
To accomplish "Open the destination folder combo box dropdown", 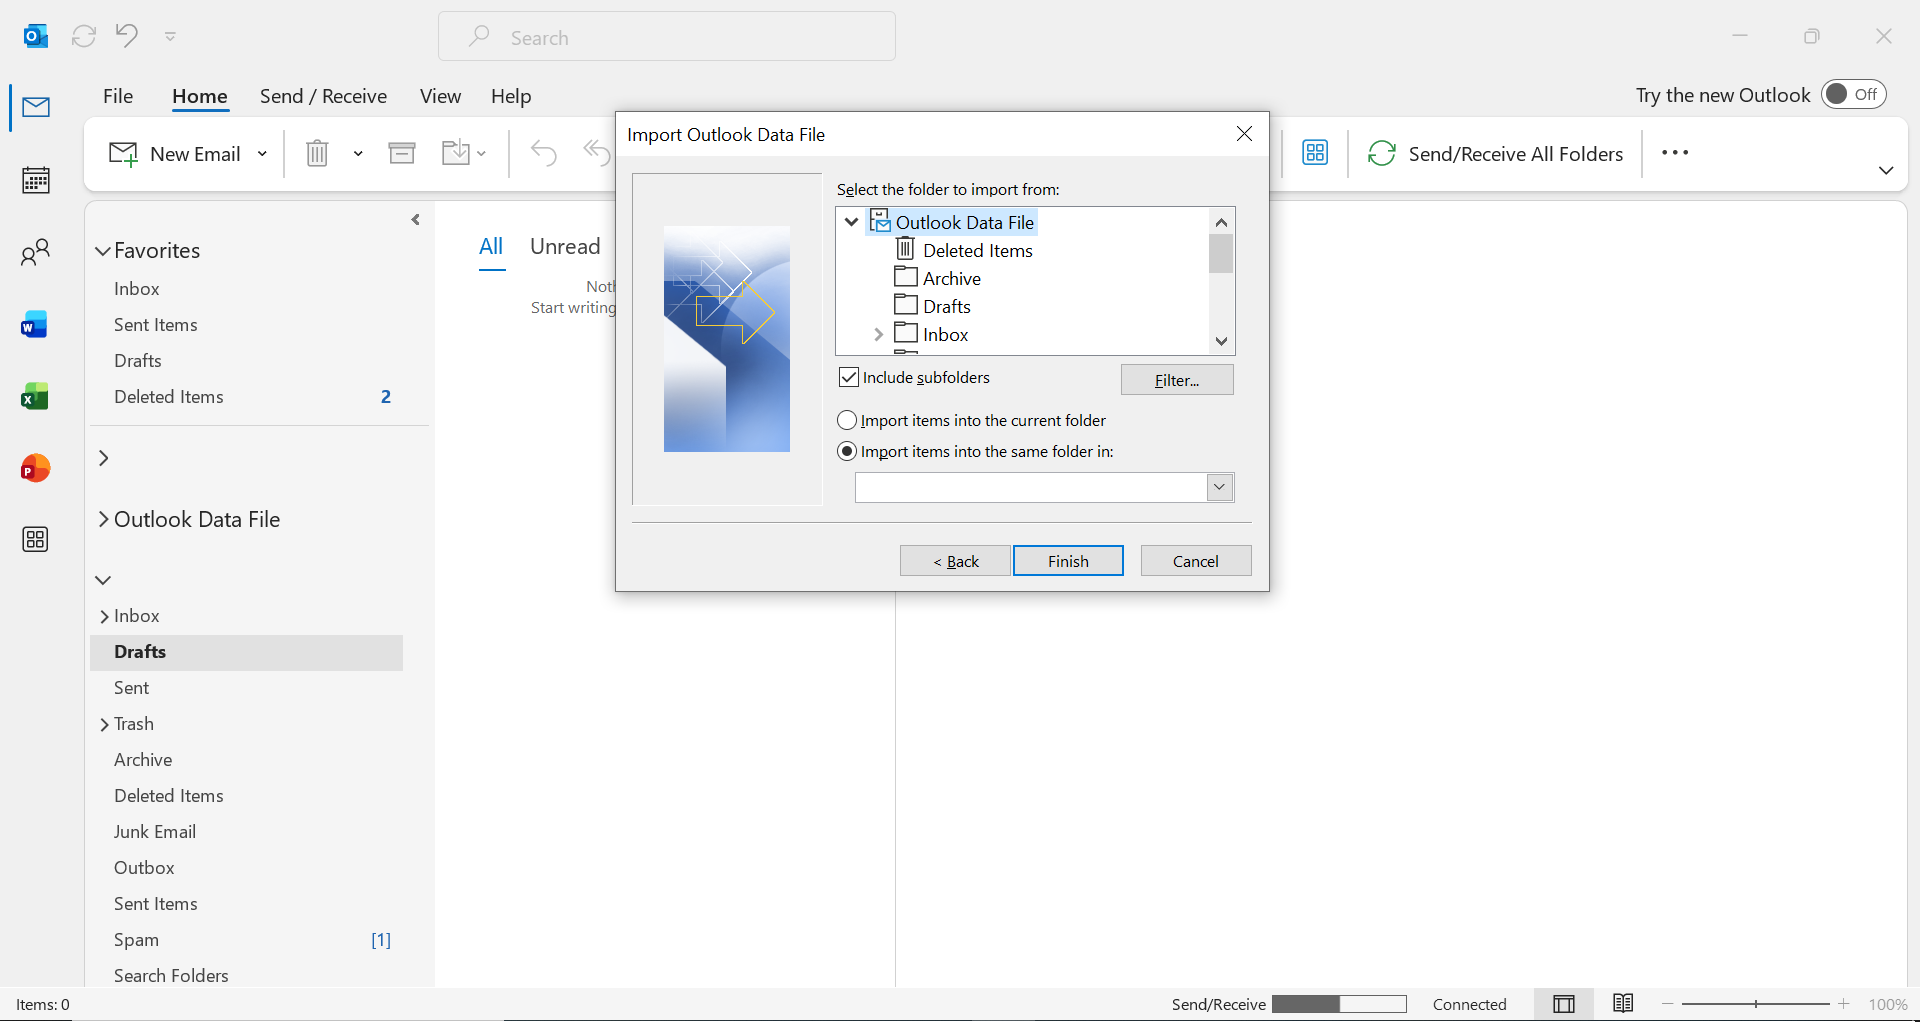I will pos(1219,487).
